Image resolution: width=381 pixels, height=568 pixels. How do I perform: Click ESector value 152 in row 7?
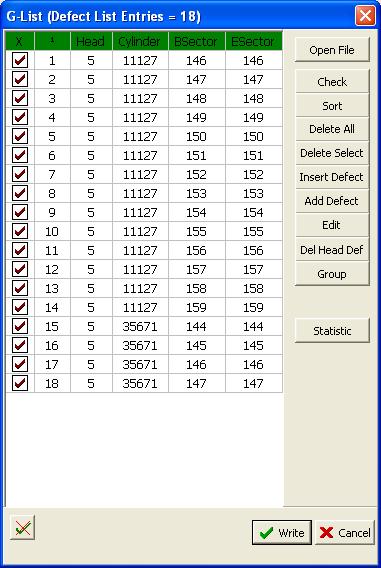point(254,174)
